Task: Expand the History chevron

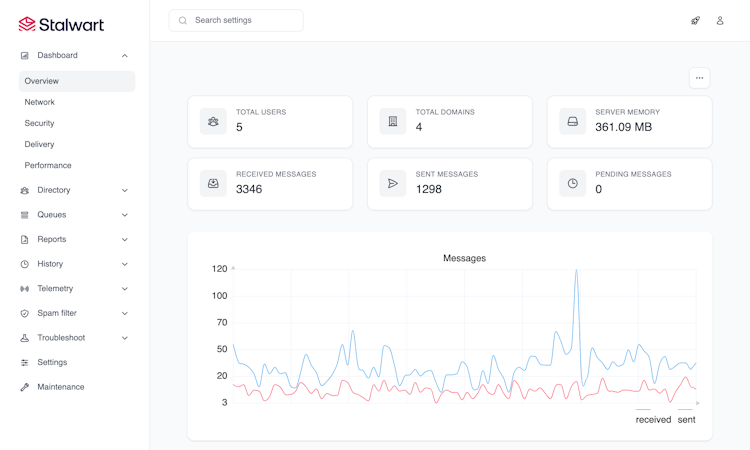Action: click(x=124, y=264)
